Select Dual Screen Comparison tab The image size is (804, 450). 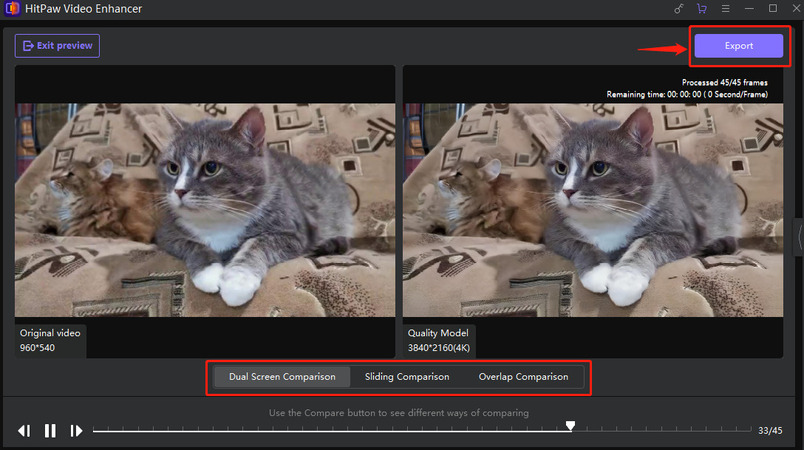tap(282, 377)
